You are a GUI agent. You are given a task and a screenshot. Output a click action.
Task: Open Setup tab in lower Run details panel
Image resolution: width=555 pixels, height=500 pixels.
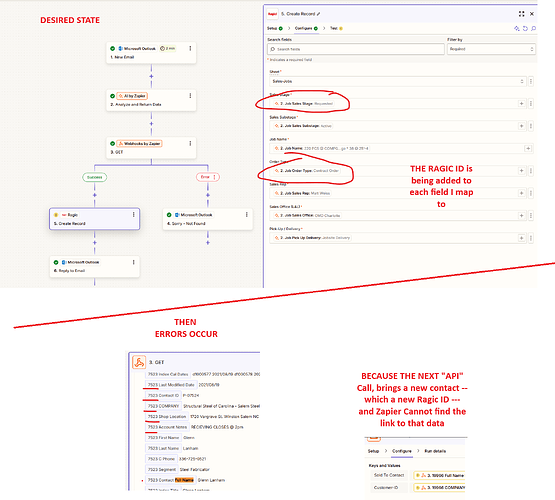point(373,451)
